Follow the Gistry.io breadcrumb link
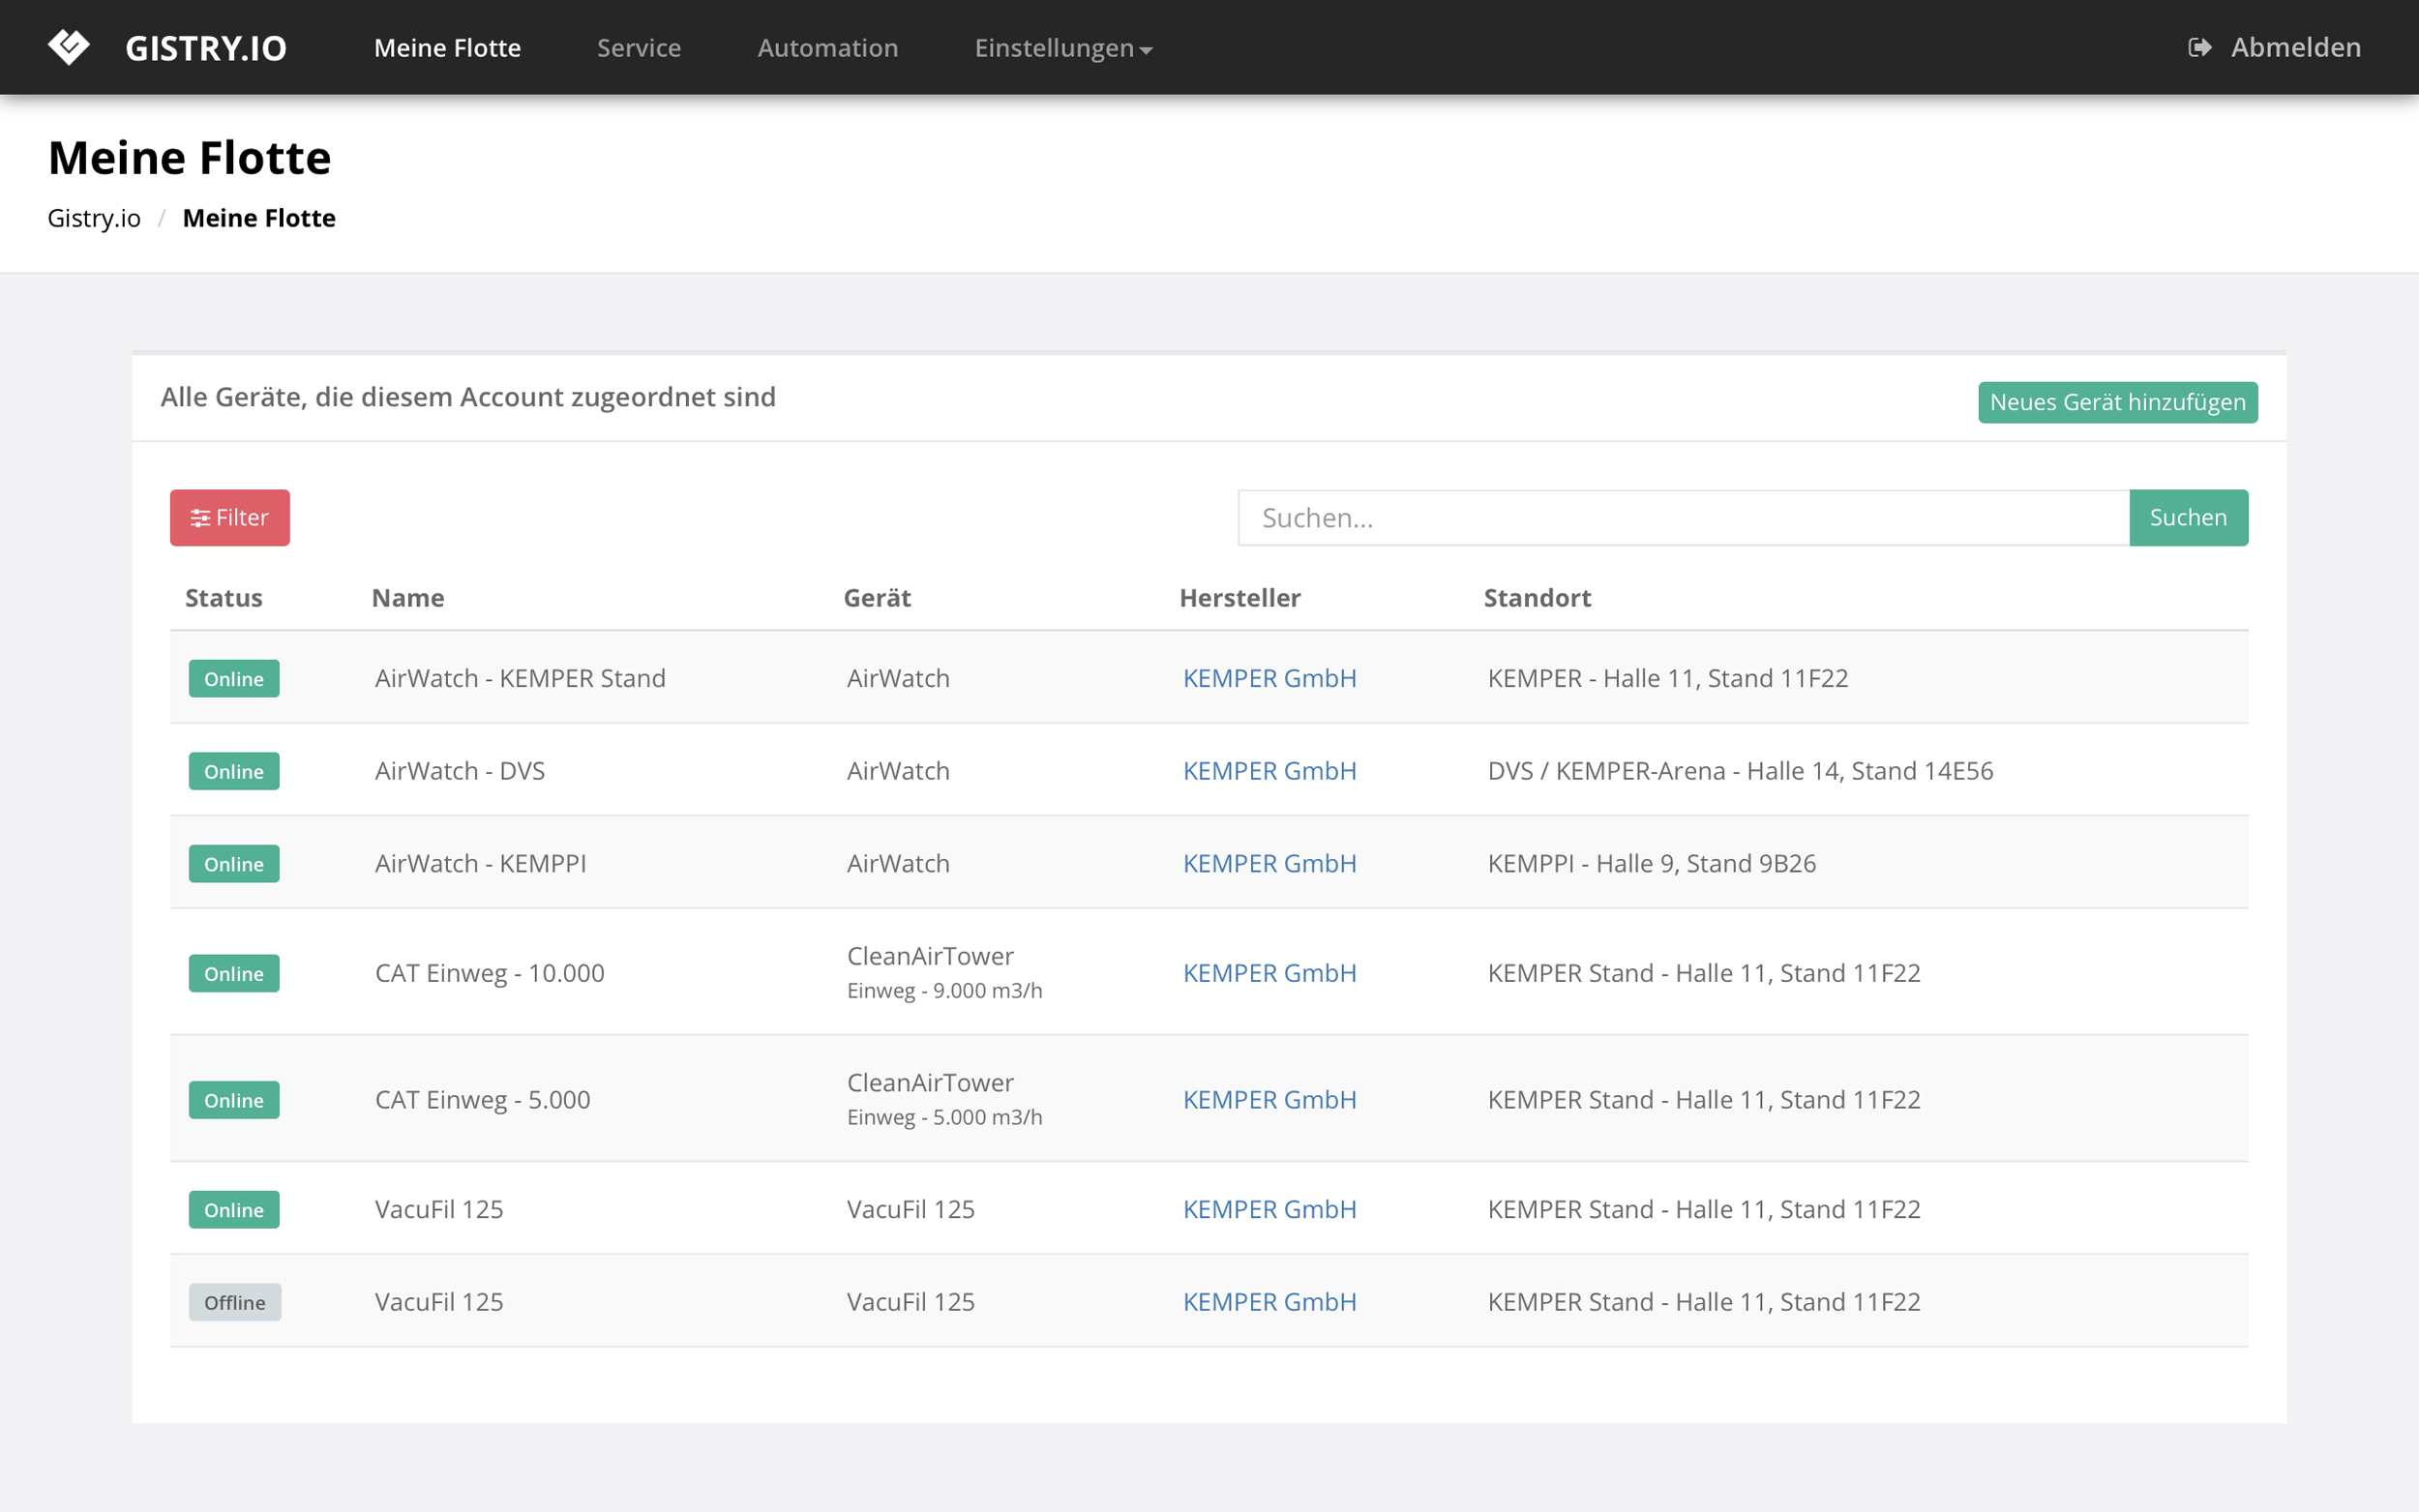This screenshot has width=2419, height=1512. (94, 218)
